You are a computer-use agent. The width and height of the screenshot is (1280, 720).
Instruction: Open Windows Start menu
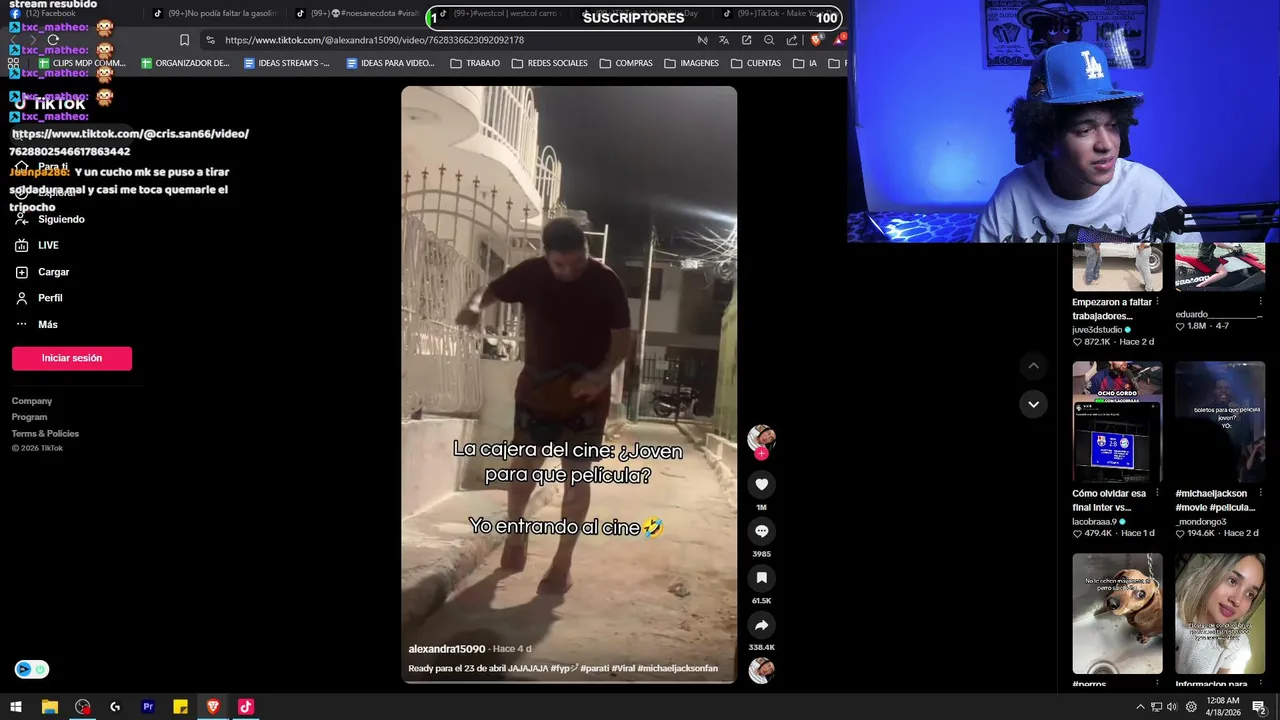(x=16, y=707)
